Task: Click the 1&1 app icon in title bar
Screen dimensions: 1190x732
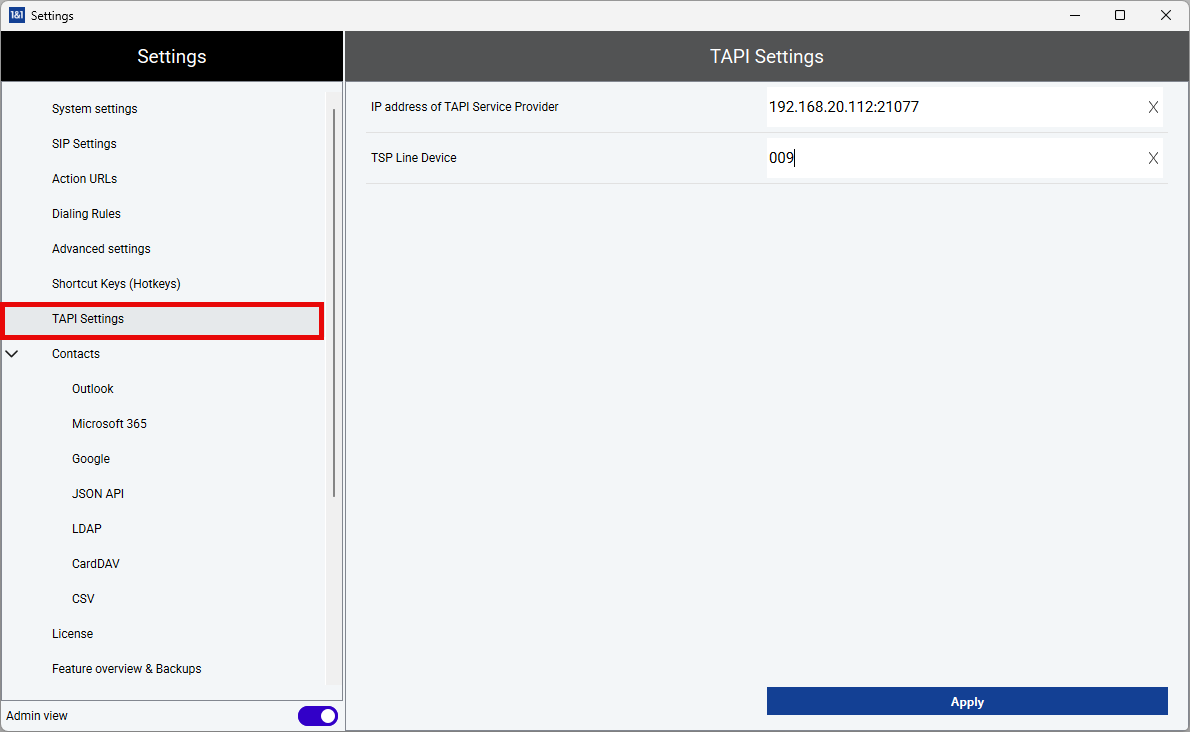Action: 16,15
